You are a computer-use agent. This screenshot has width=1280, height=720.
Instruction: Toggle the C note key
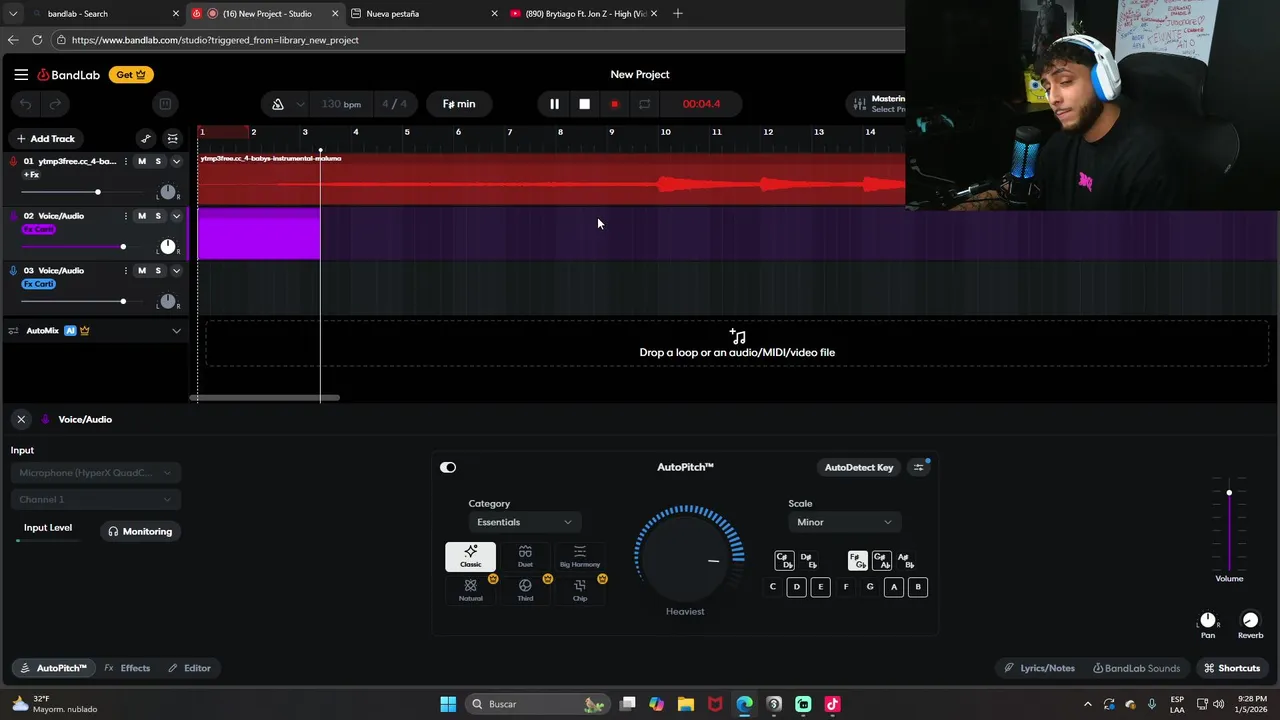point(772,587)
